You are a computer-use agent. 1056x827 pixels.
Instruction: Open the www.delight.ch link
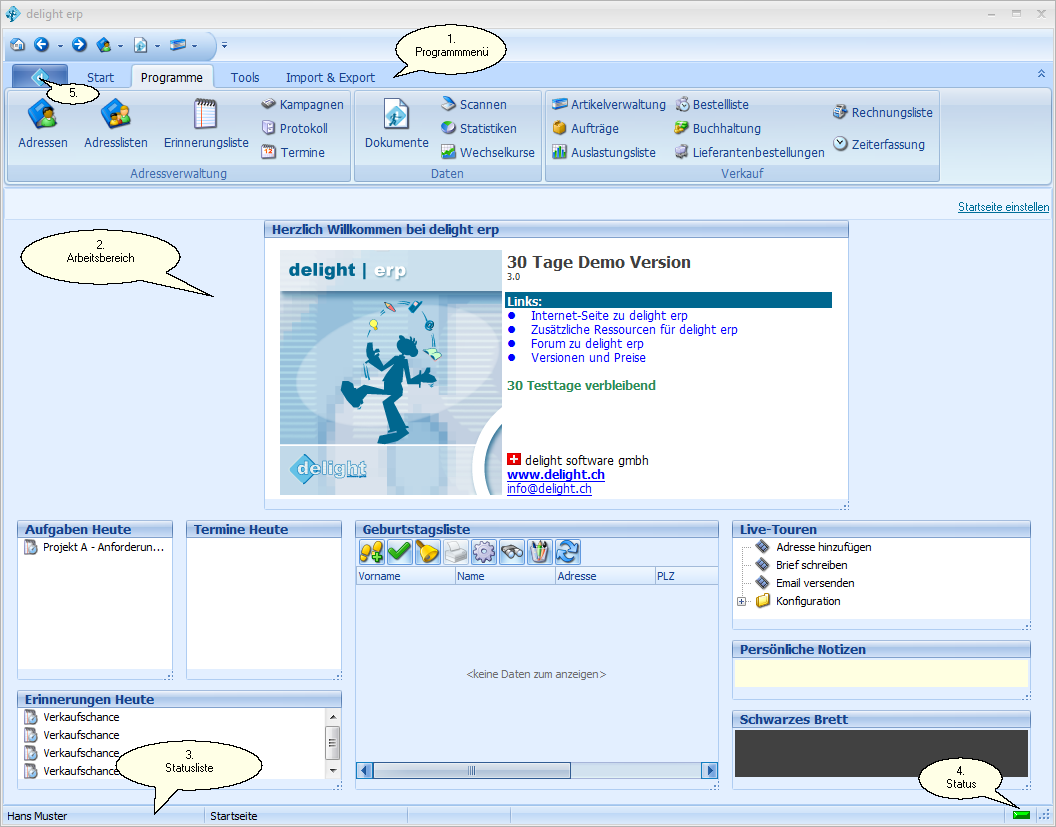pos(555,475)
